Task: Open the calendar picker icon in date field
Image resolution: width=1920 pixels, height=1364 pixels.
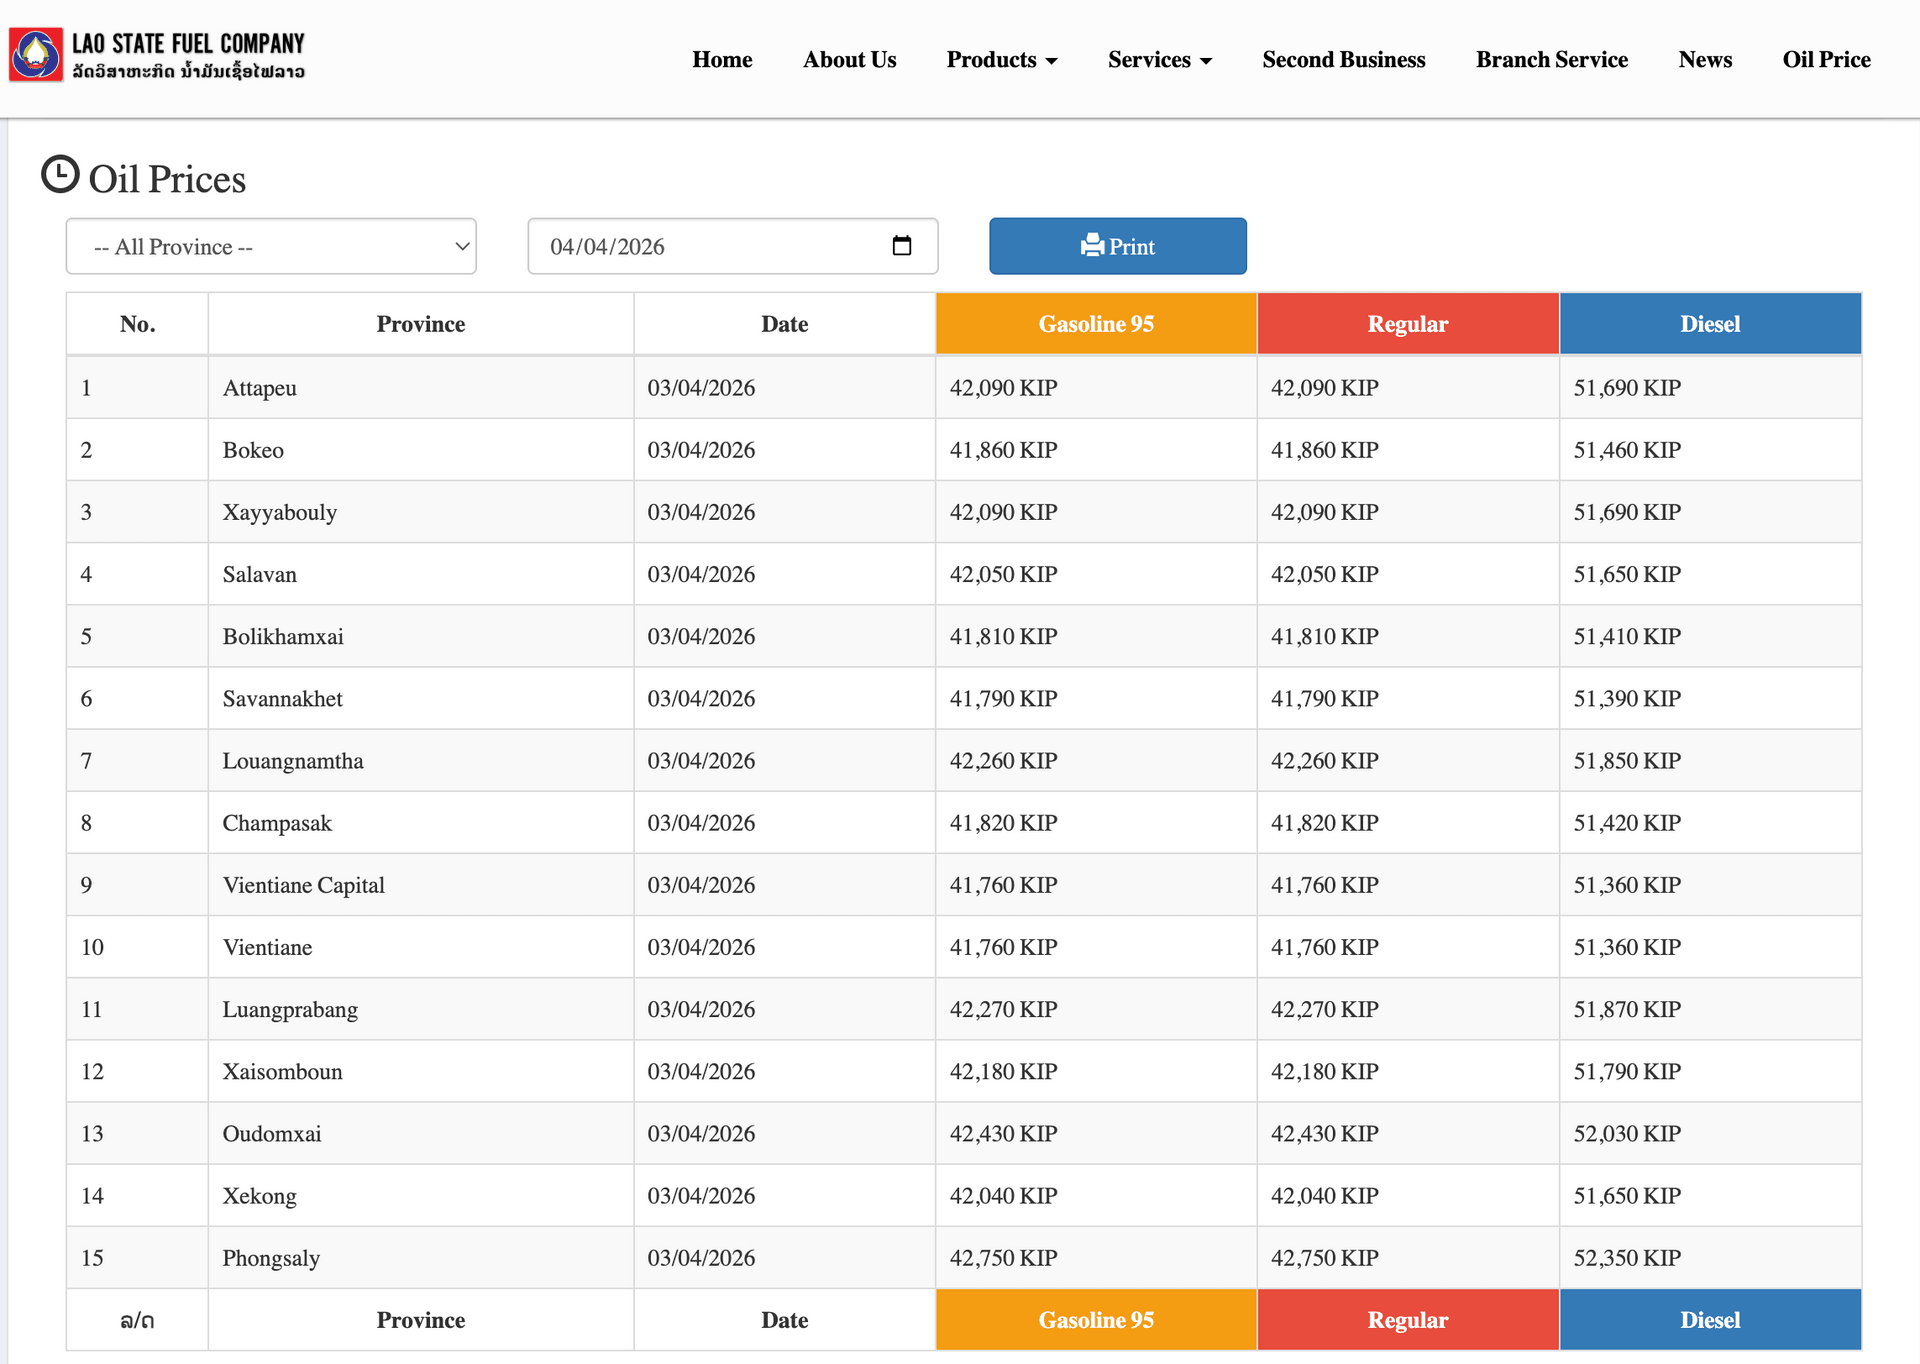Action: pos(902,246)
